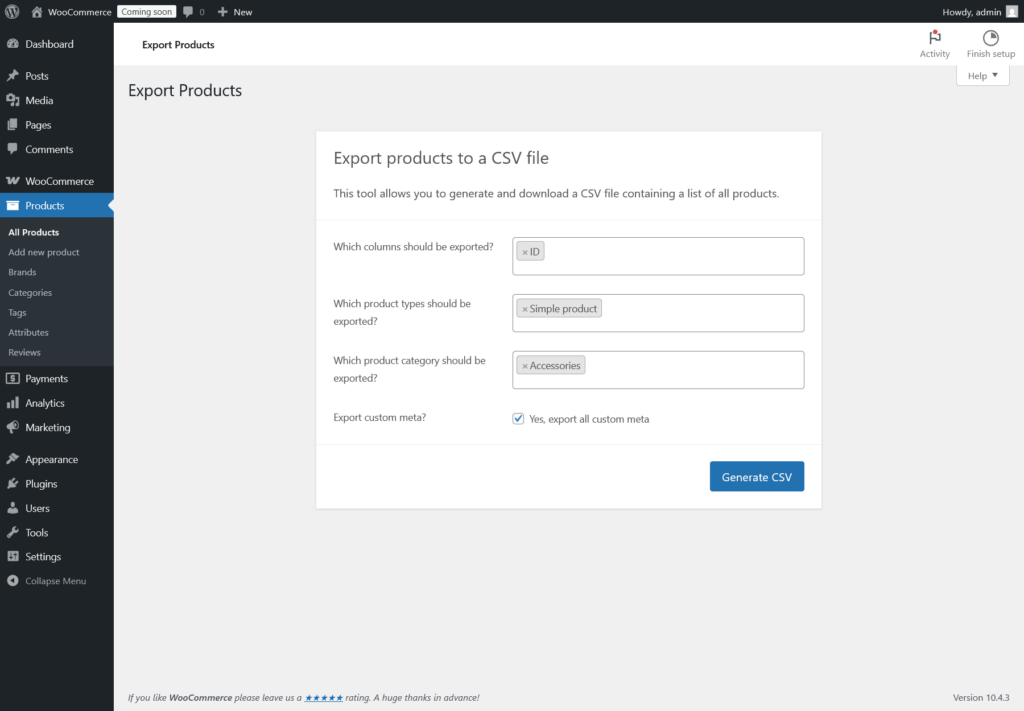
Task: Open the Media library icon
Action: point(14,100)
